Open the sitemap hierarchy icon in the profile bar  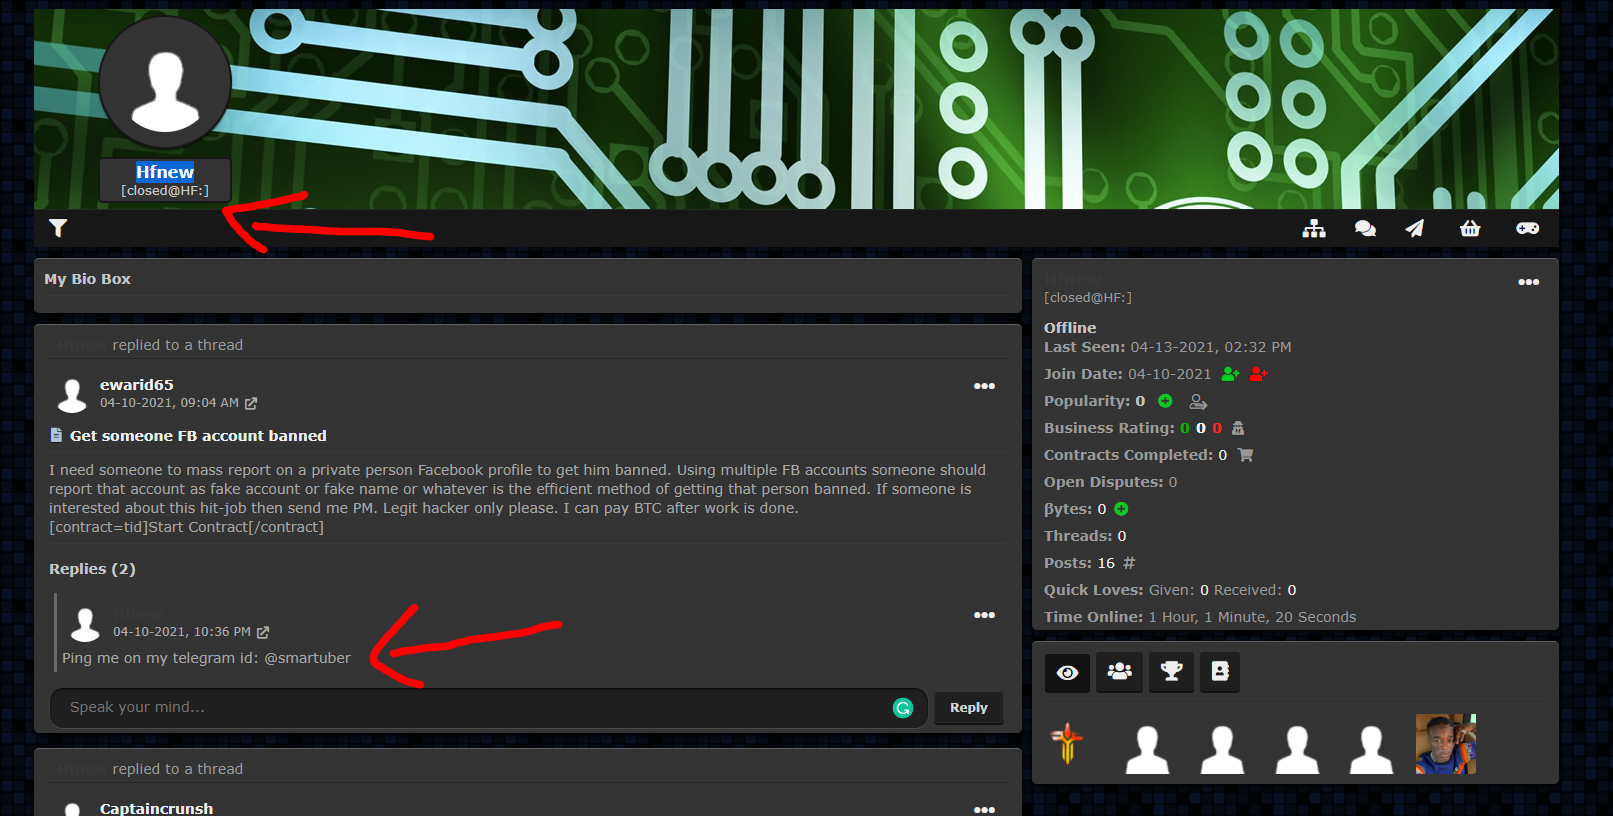tap(1314, 229)
